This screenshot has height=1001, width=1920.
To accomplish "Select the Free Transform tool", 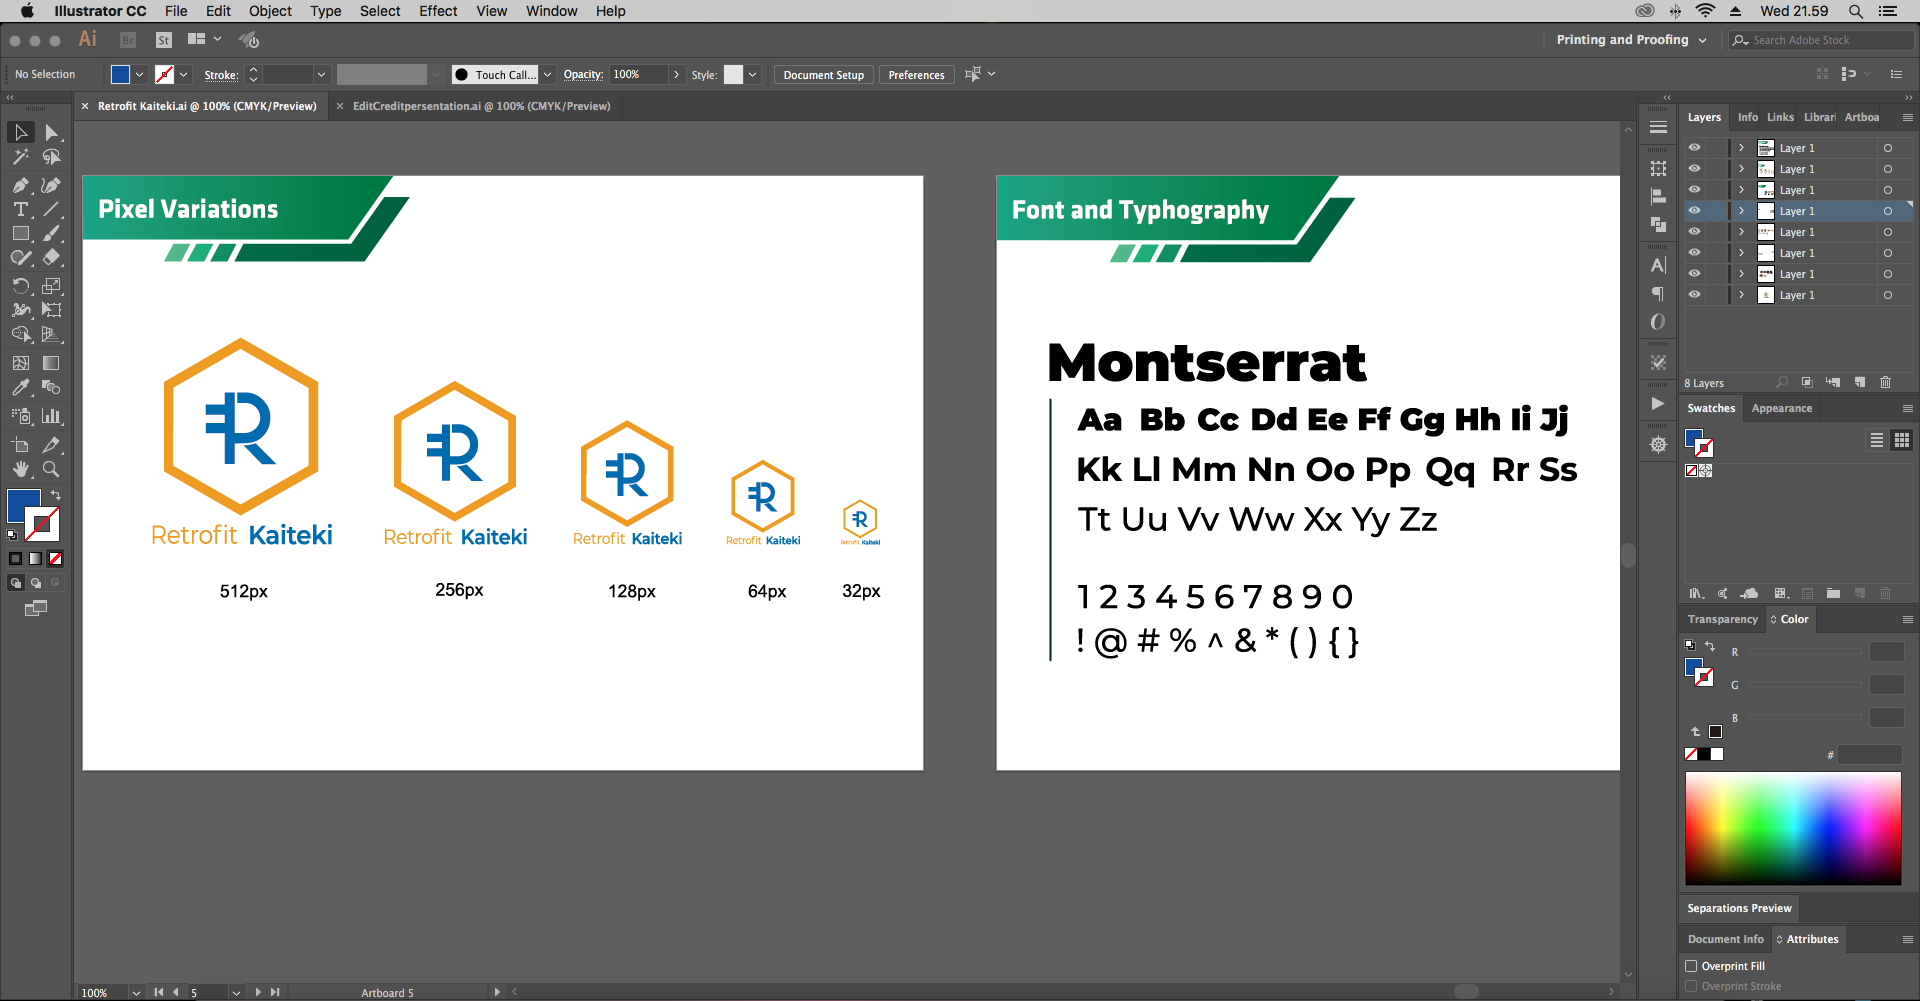I will point(52,310).
